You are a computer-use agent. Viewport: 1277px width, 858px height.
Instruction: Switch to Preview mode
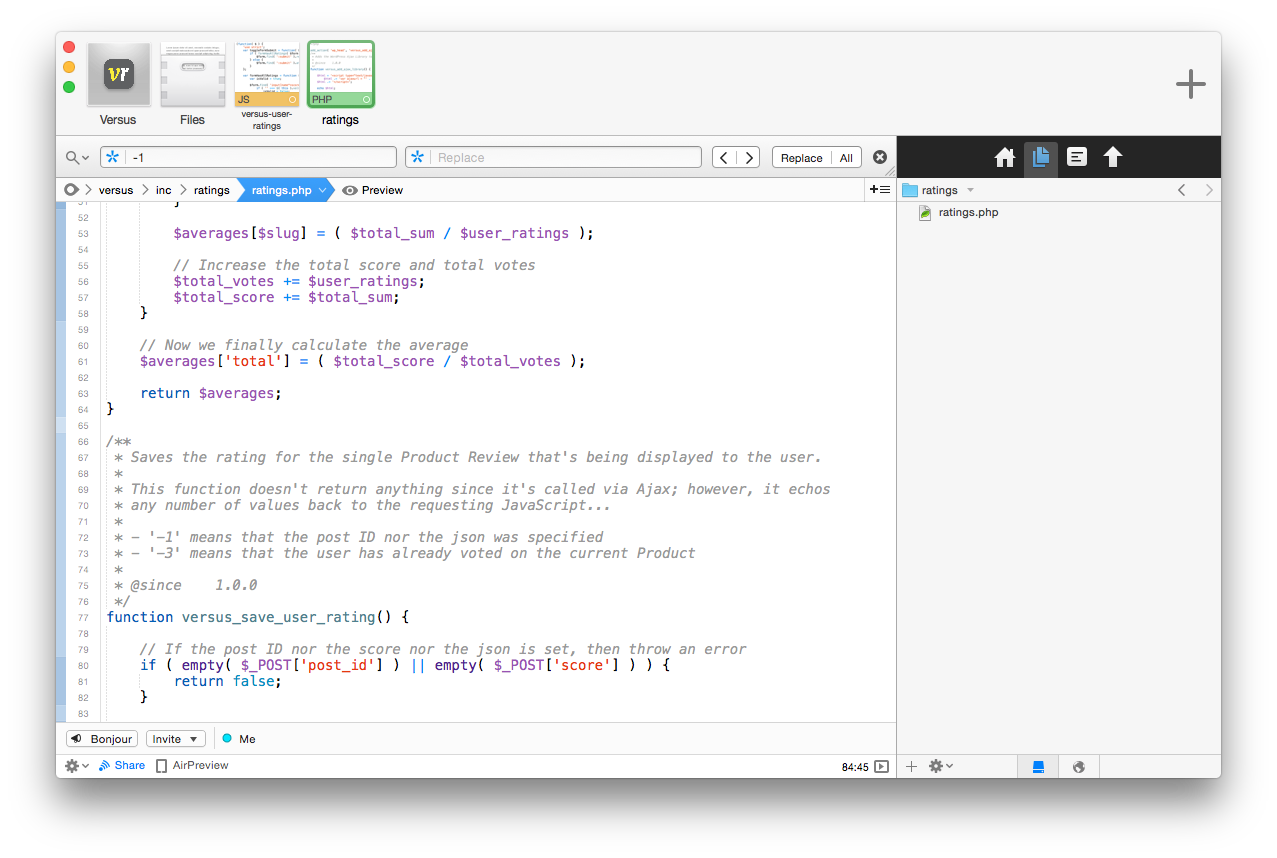(x=373, y=190)
